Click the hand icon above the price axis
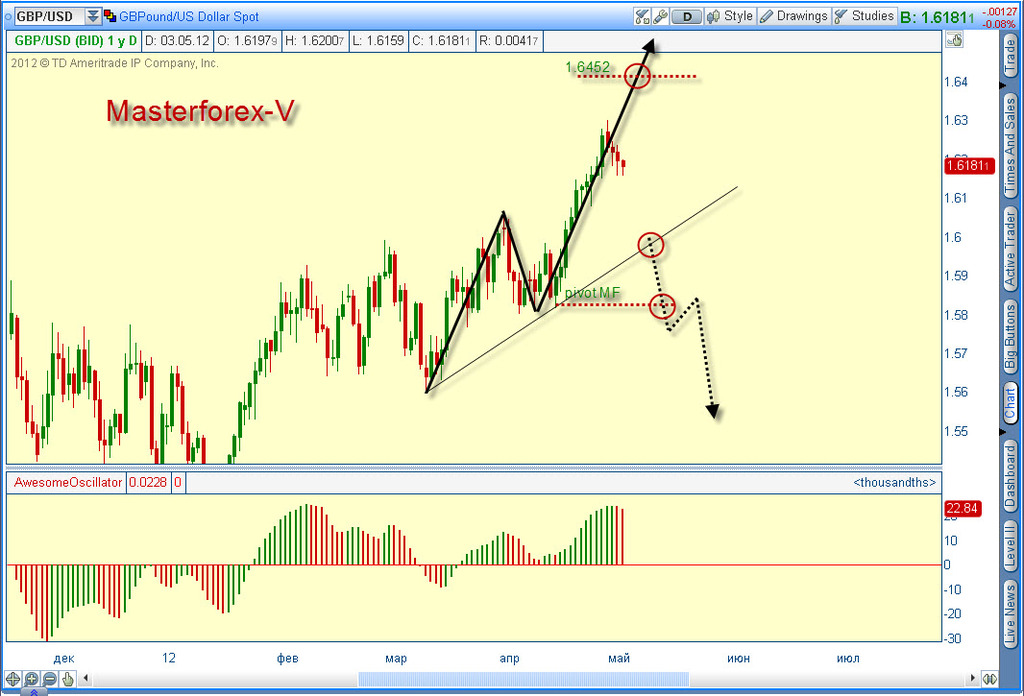The height and width of the screenshot is (696, 1024). click(x=954, y=40)
